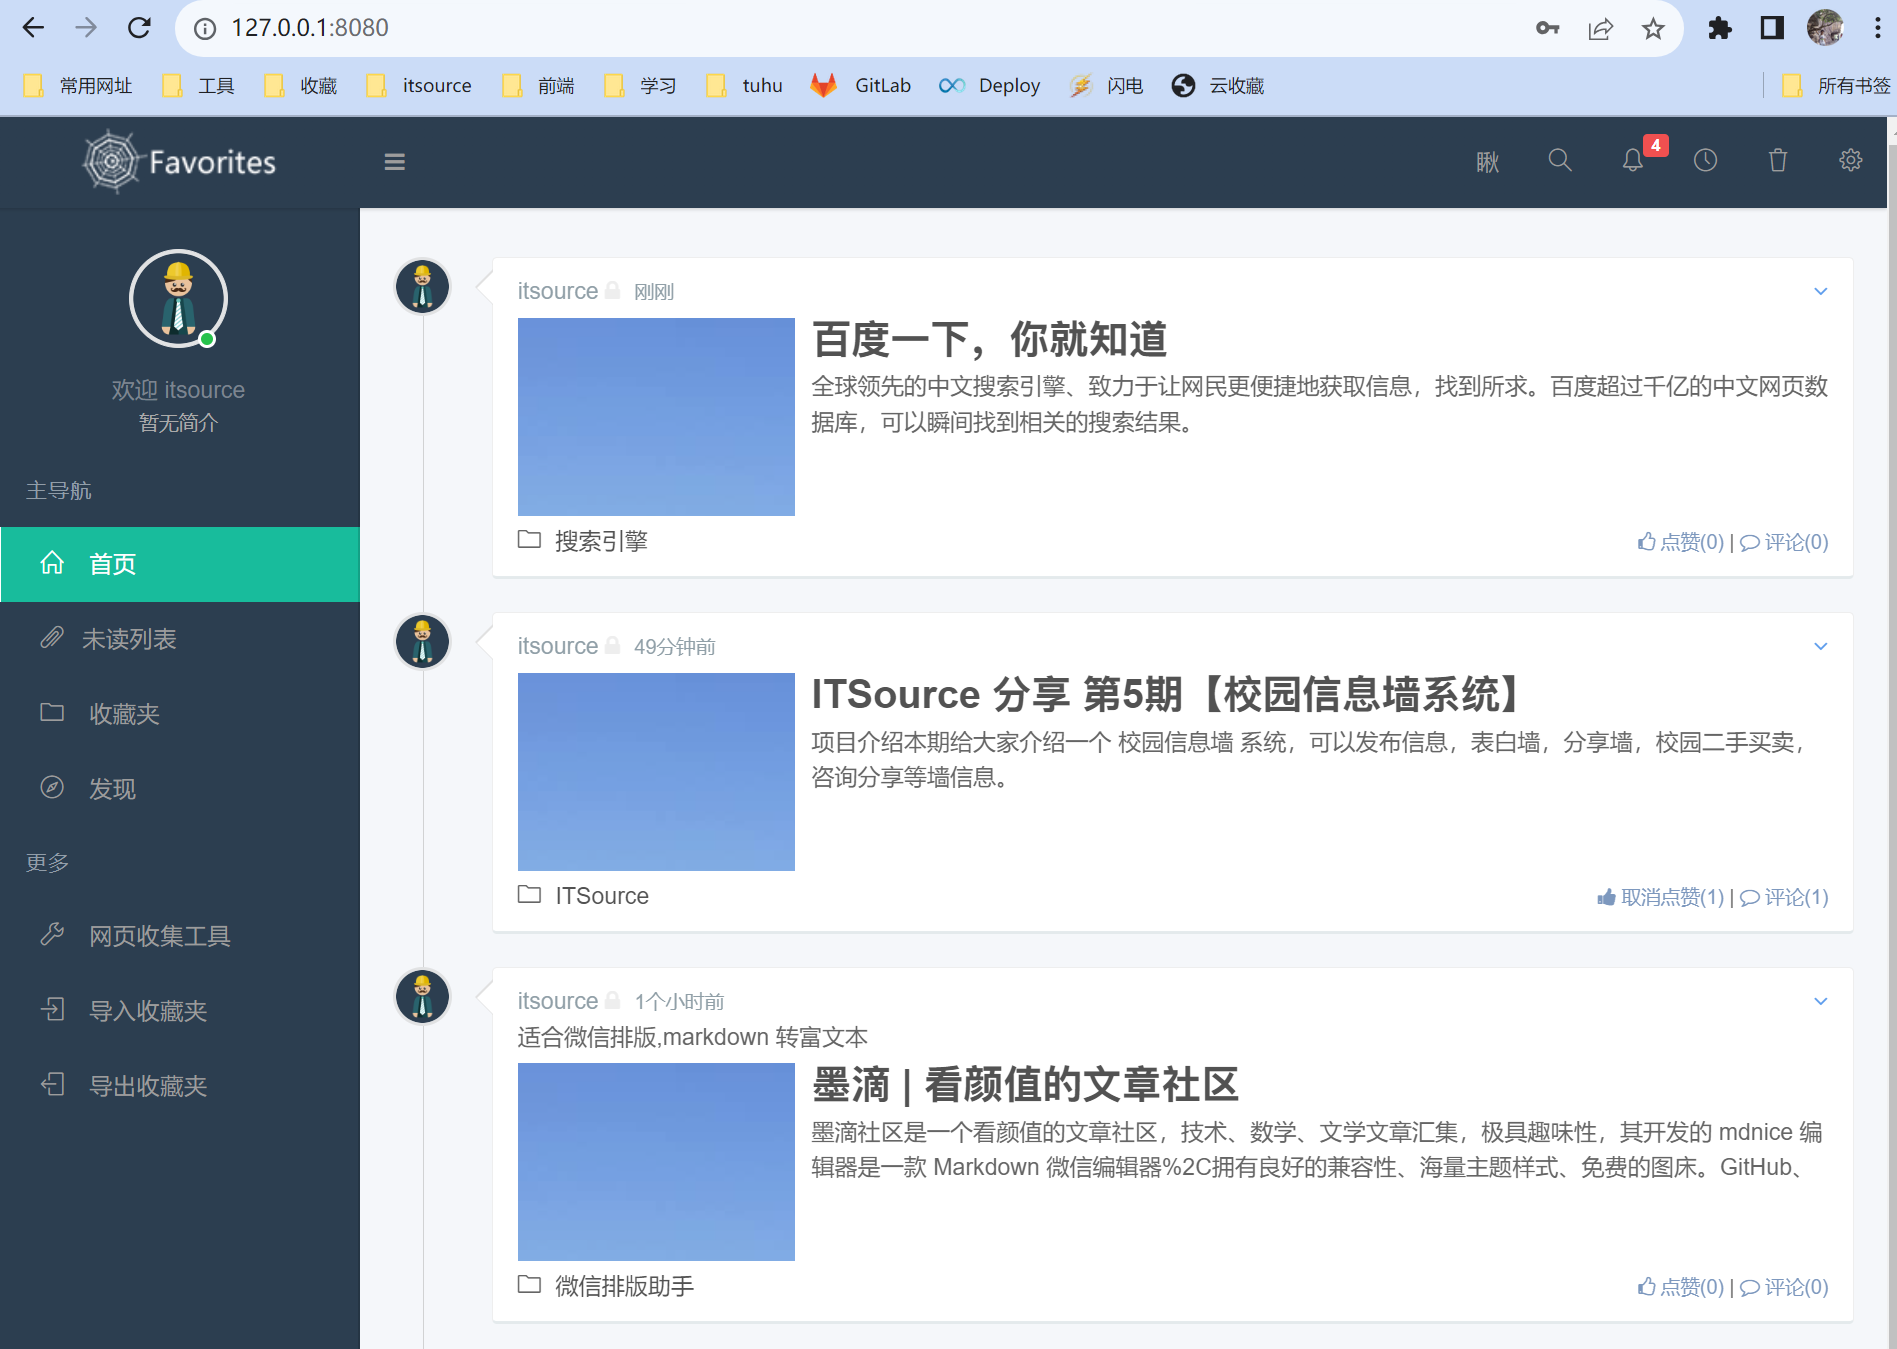Open folder 微信排版助手 tag
Image resolution: width=1897 pixels, height=1349 pixels.
(x=606, y=1286)
